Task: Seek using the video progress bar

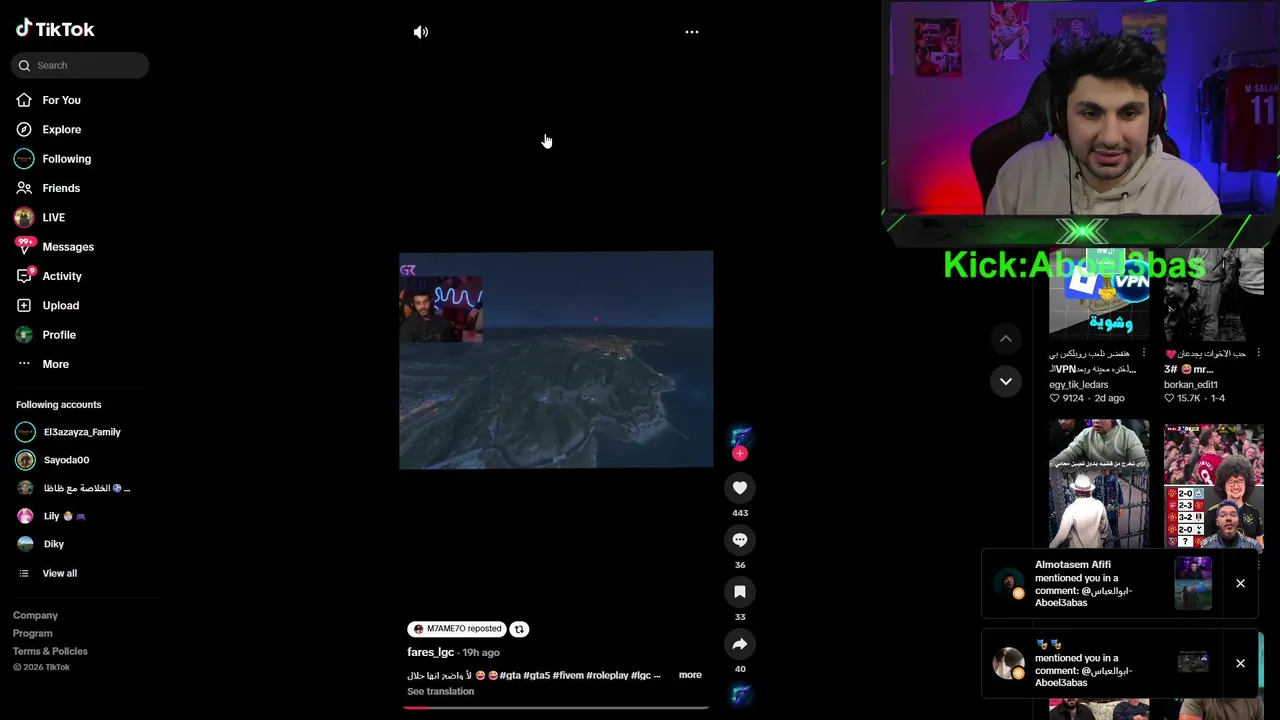Action: [x=556, y=707]
